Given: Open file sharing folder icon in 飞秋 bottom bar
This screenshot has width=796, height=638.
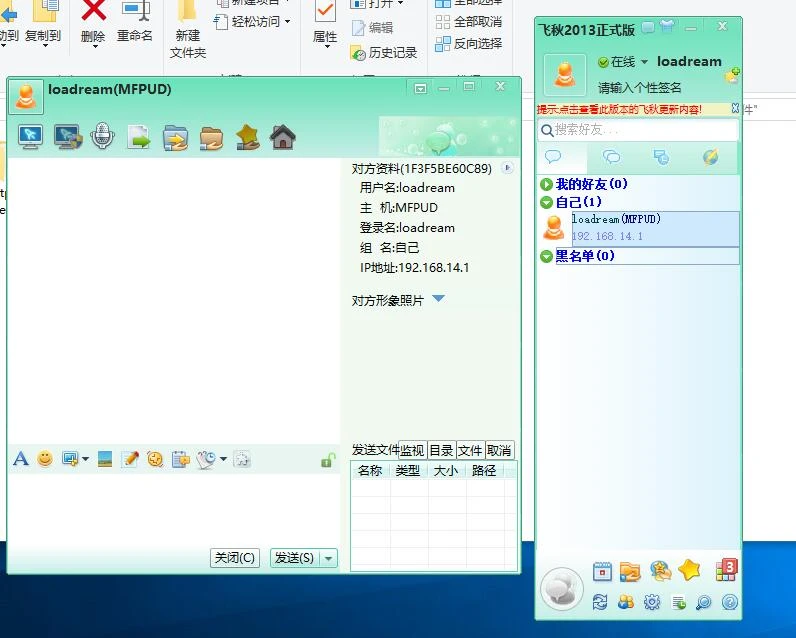Looking at the screenshot, I should click(630, 572).
